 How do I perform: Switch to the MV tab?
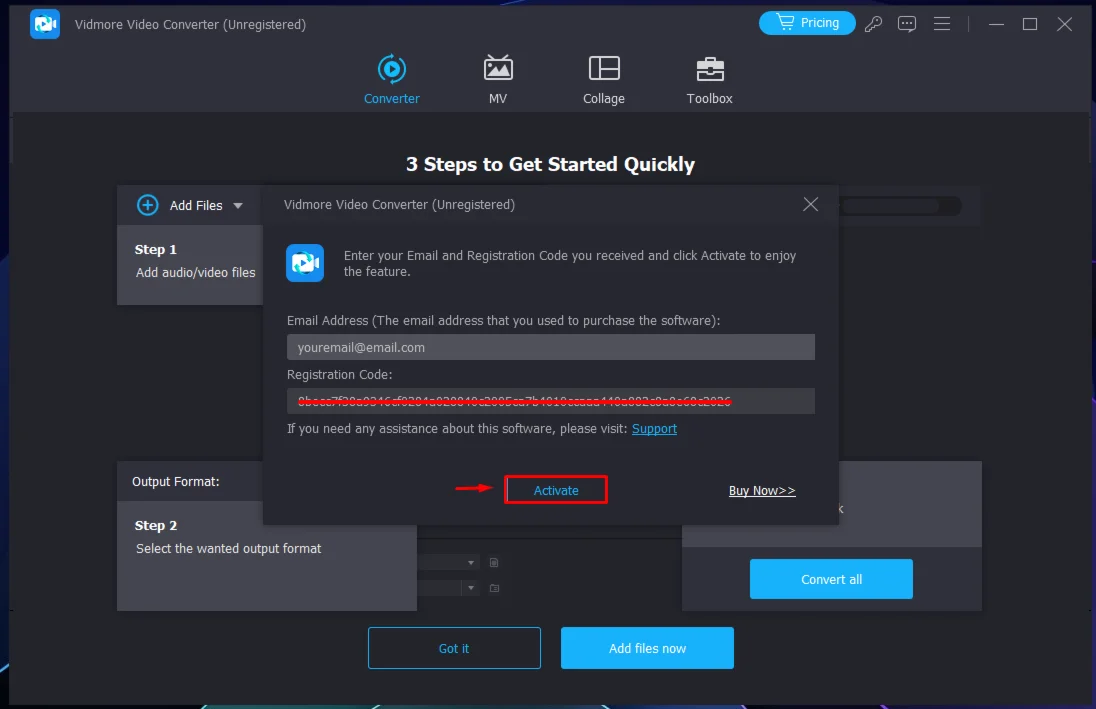point(498,80)
